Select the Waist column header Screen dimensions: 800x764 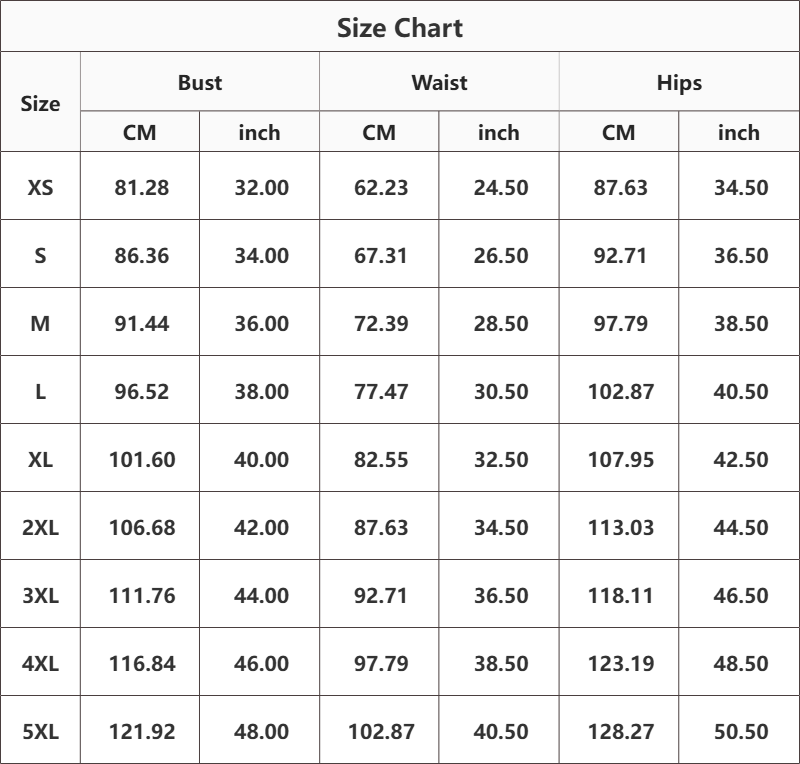click(x=439, y=83)
